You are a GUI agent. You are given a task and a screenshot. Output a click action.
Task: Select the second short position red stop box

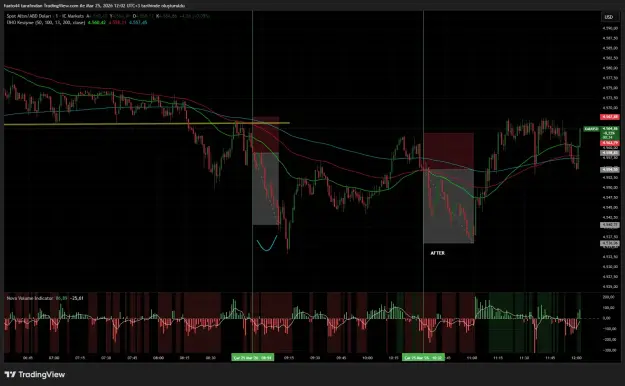coord(448,151)
